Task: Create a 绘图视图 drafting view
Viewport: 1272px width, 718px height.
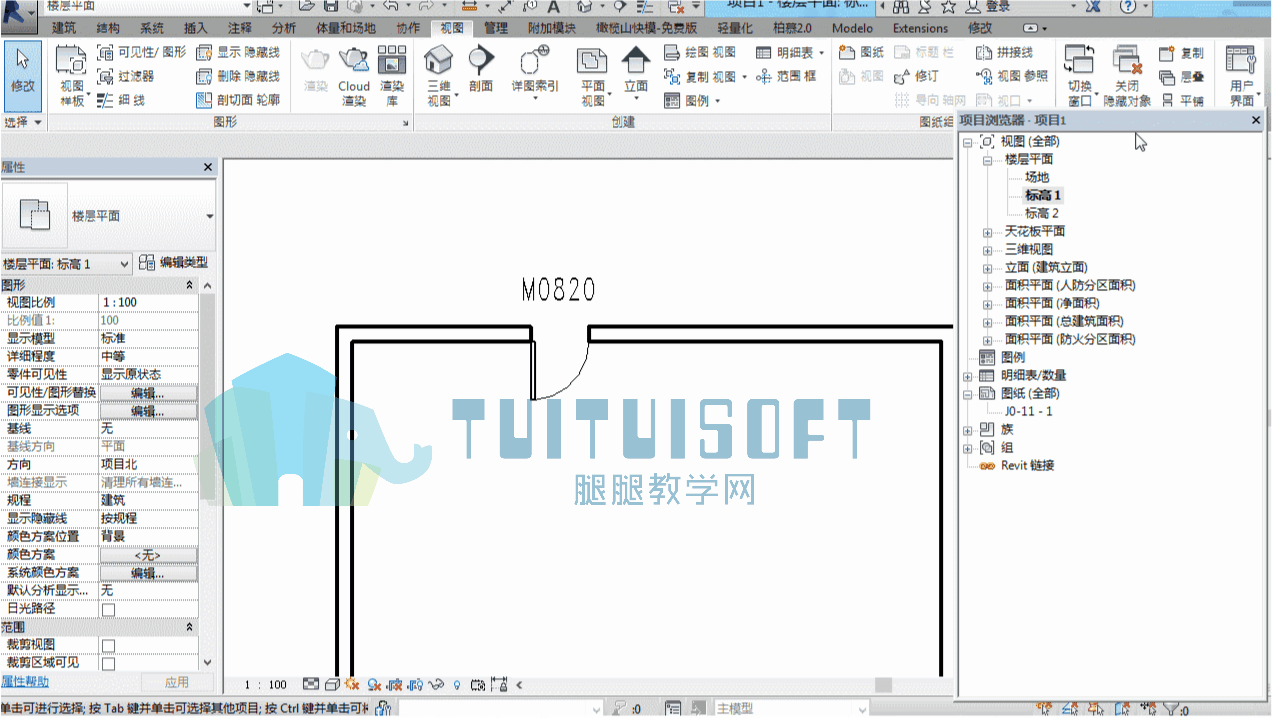Action: pos(700,52)
